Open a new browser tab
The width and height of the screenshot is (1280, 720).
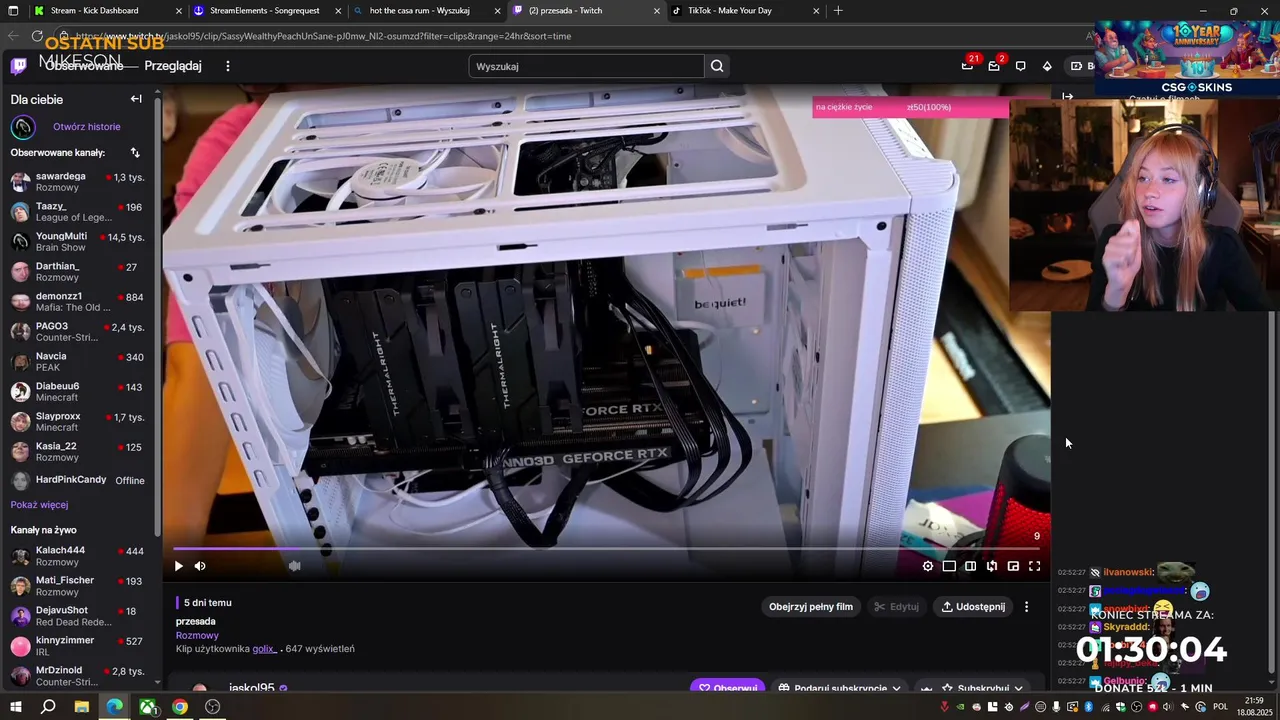[838, 11]
